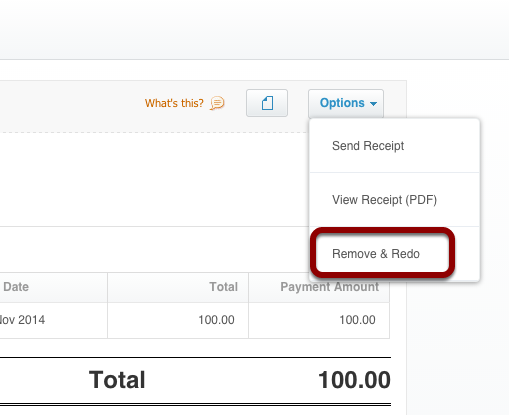Select the 100.00 Payment Amount cell

coord(319,320)
